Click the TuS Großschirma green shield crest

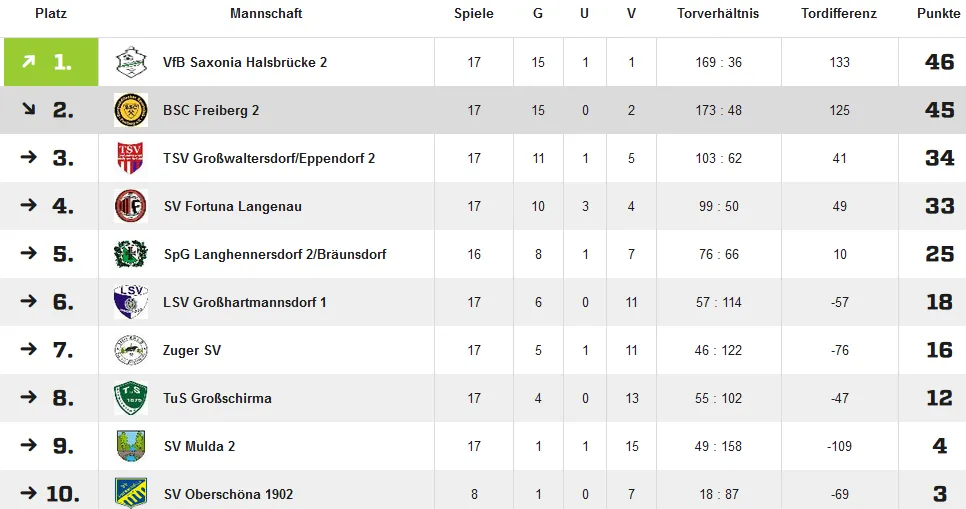pos(131,398)
